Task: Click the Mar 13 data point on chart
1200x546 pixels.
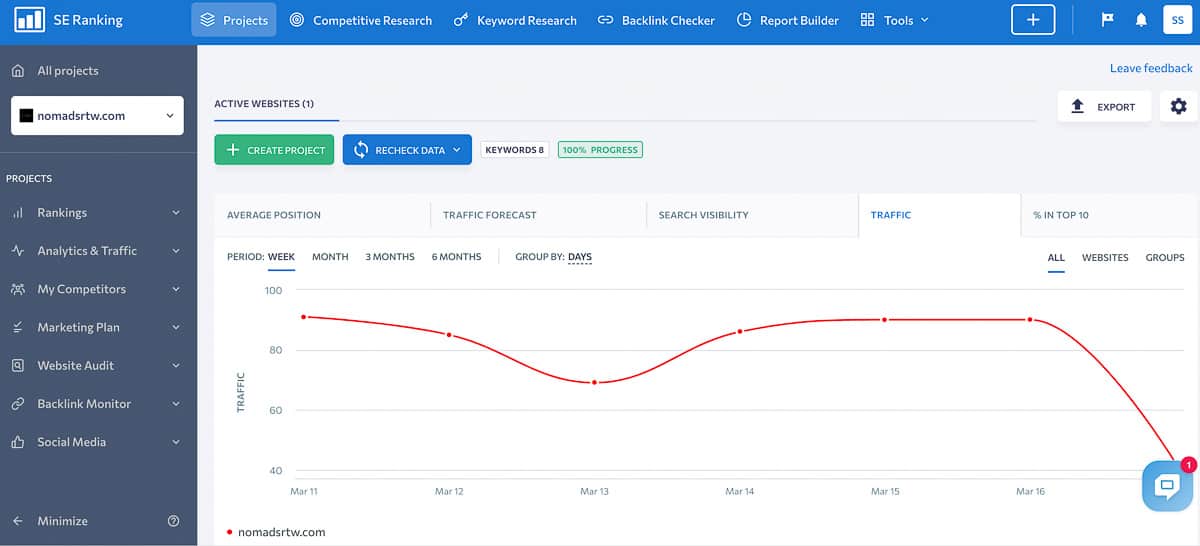Action: click(x=594, y=382)
